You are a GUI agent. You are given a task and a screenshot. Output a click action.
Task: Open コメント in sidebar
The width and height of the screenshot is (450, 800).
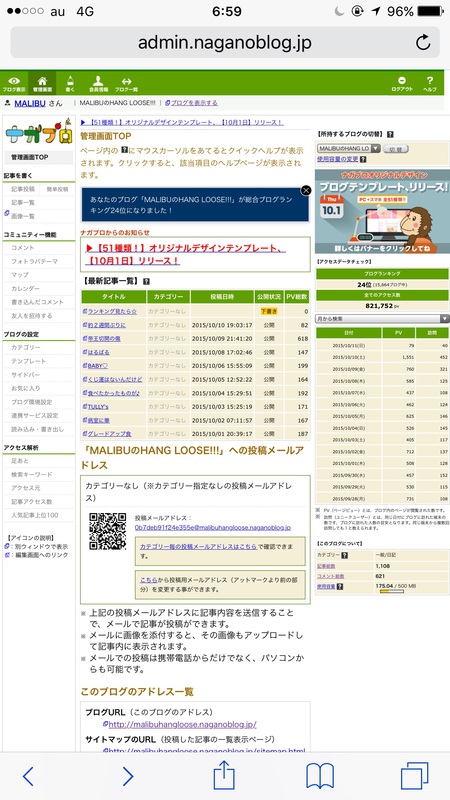23,247
